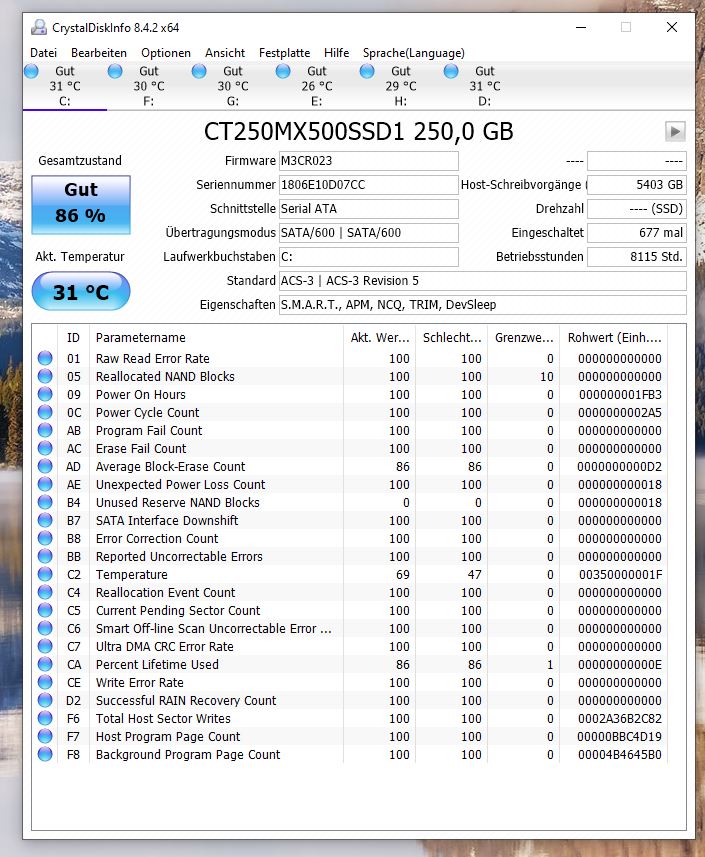705x857 pixels.
Task: Click the Parametername column header
Action: tap(217, 338)
